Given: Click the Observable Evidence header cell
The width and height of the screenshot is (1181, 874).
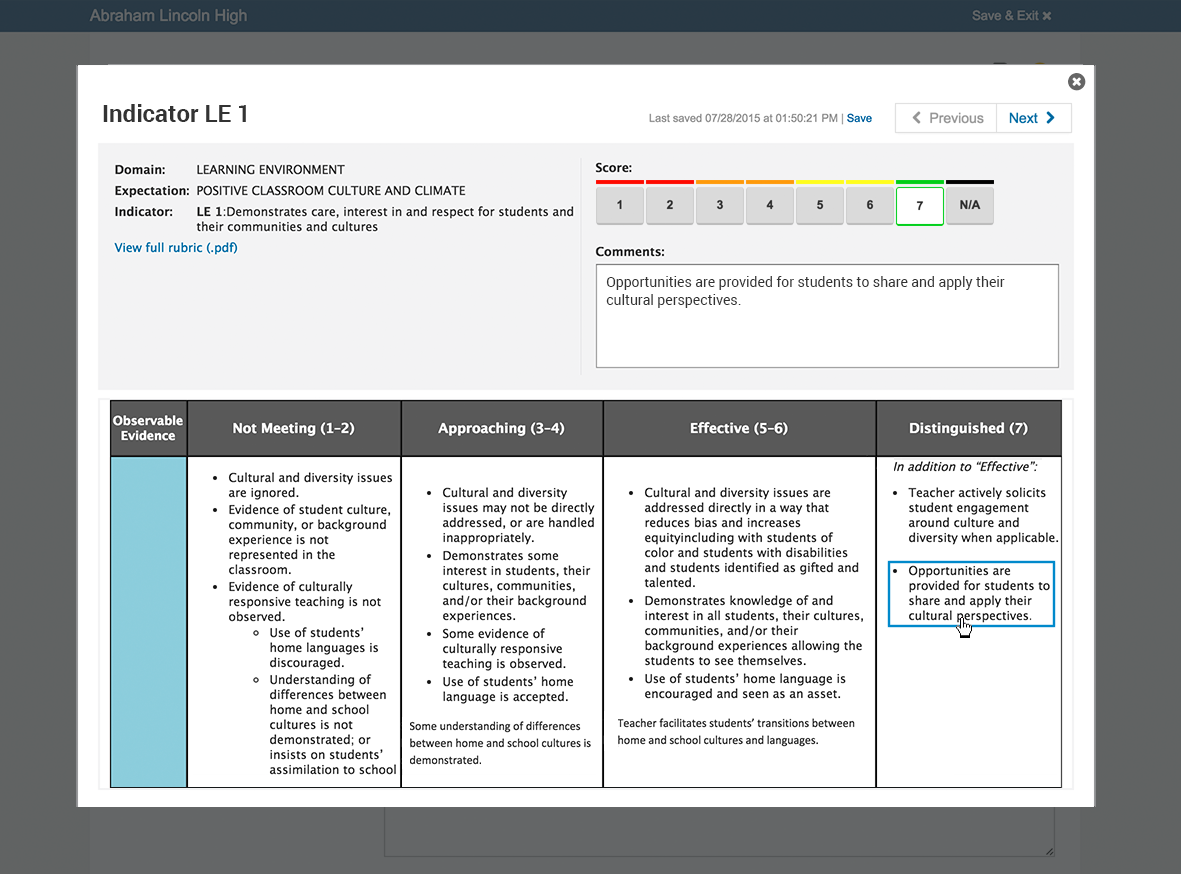Looking at the screenshot, I should 148,428.
